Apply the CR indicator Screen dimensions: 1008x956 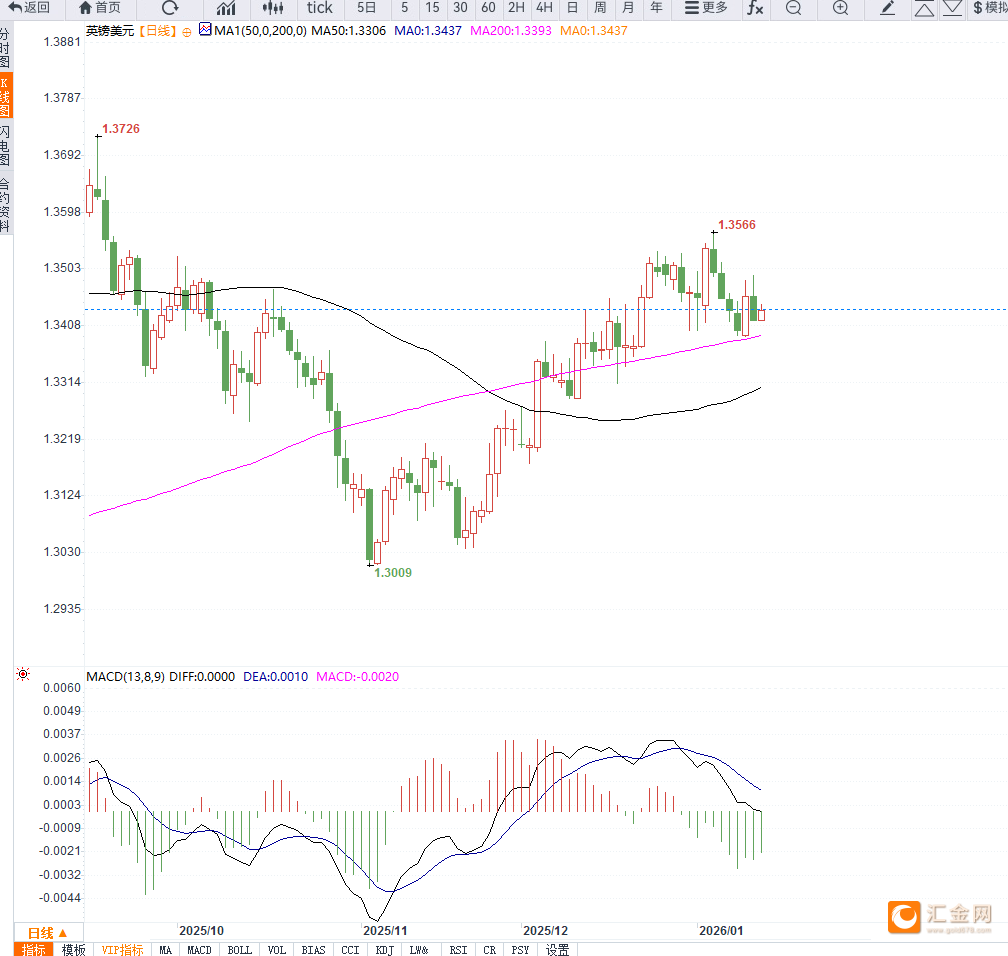tap(489, 950)
